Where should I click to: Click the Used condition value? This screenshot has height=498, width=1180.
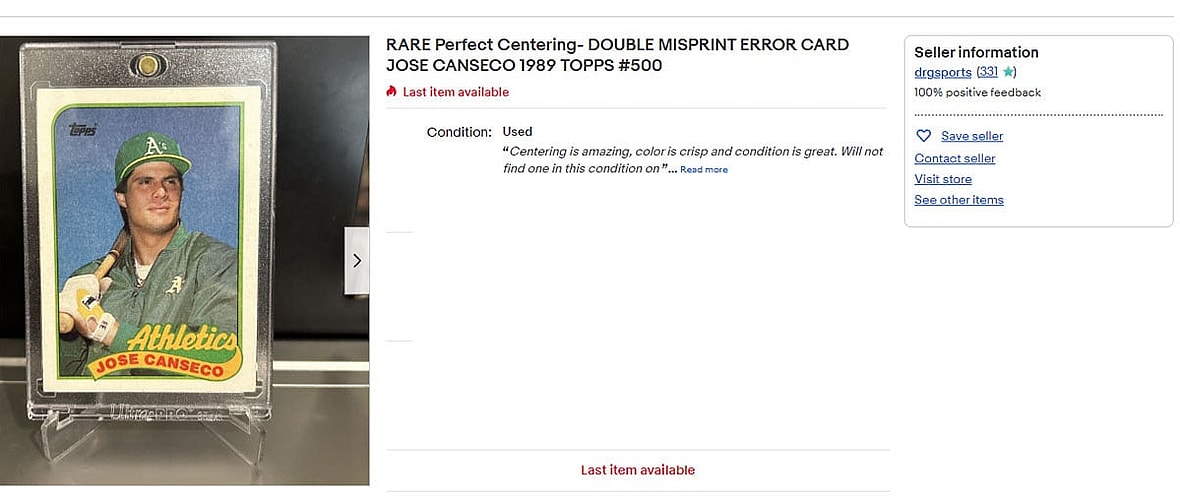click(517, 132)
